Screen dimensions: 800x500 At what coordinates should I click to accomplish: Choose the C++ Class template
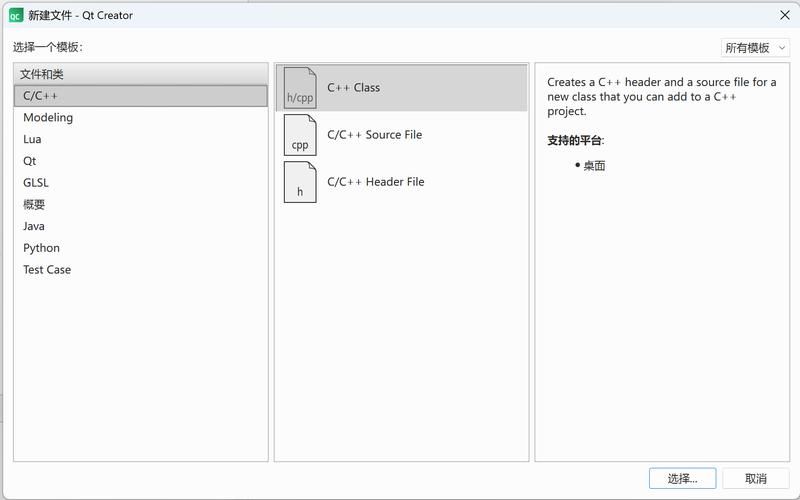point(402,88)
